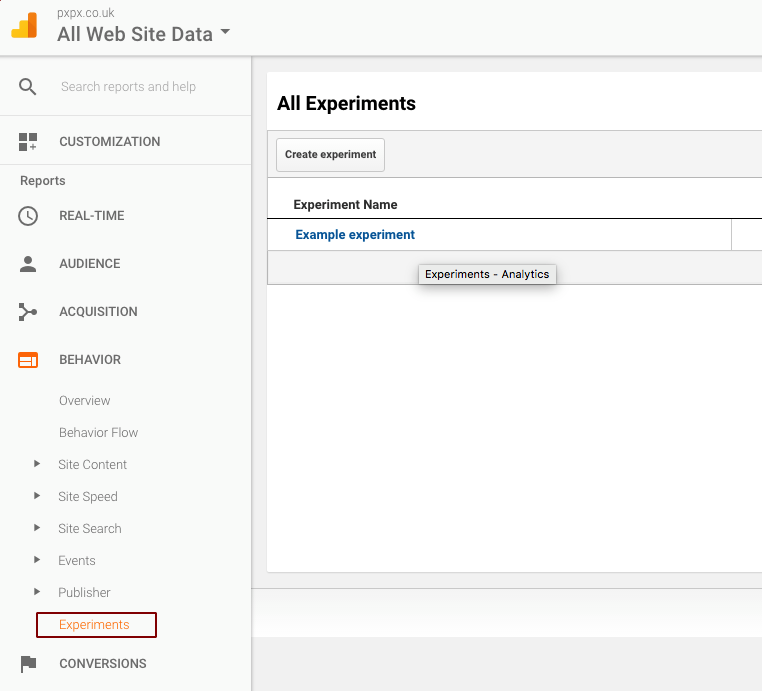Open the Behavior Flow report
The width and height of the screenshot is (762, 691).
pyautogui.click(x=99, y=433)
